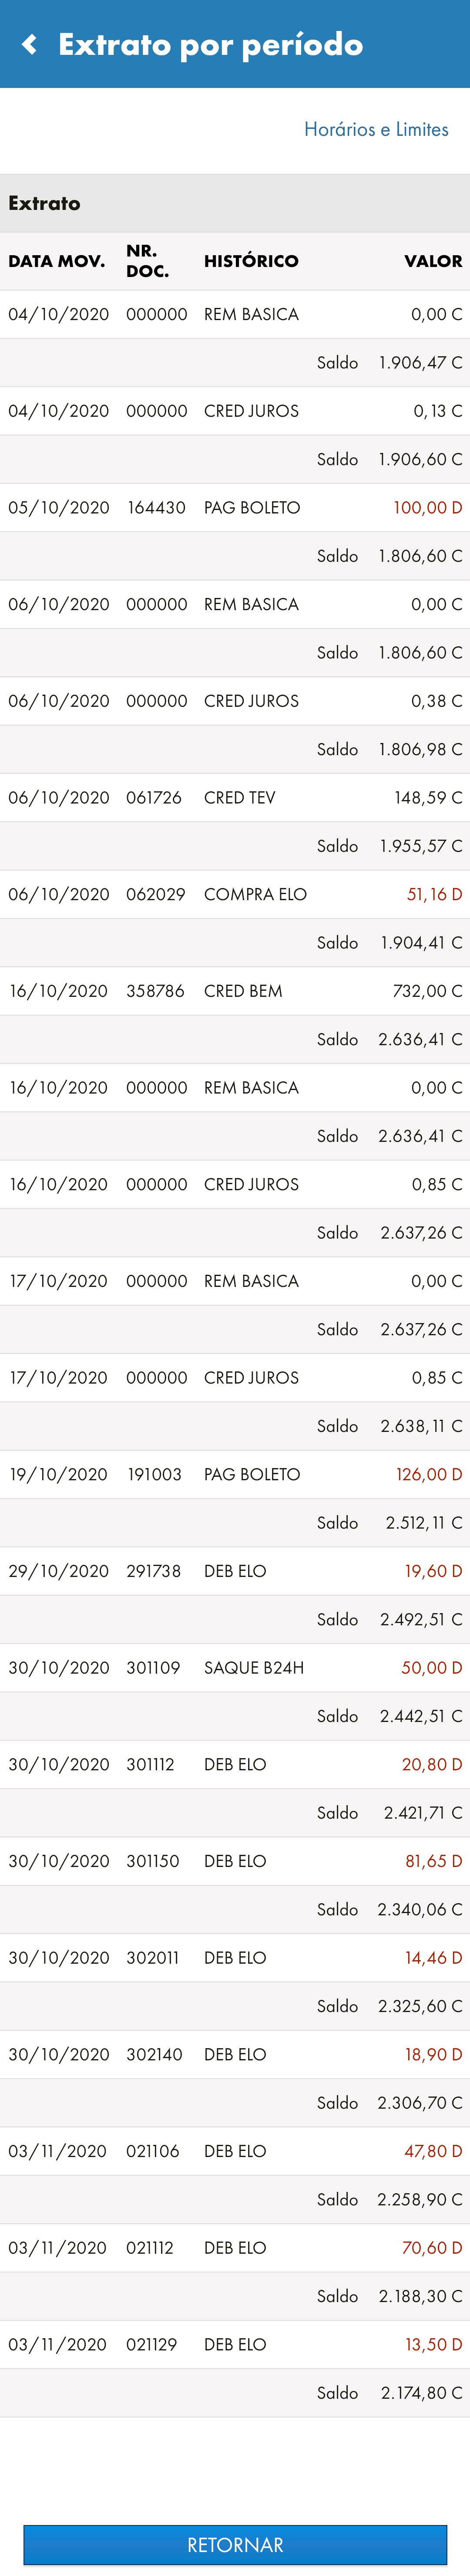470x2576 pixels.
Task: Click the RETORNAR button
Action: [x=235, y=2544]
